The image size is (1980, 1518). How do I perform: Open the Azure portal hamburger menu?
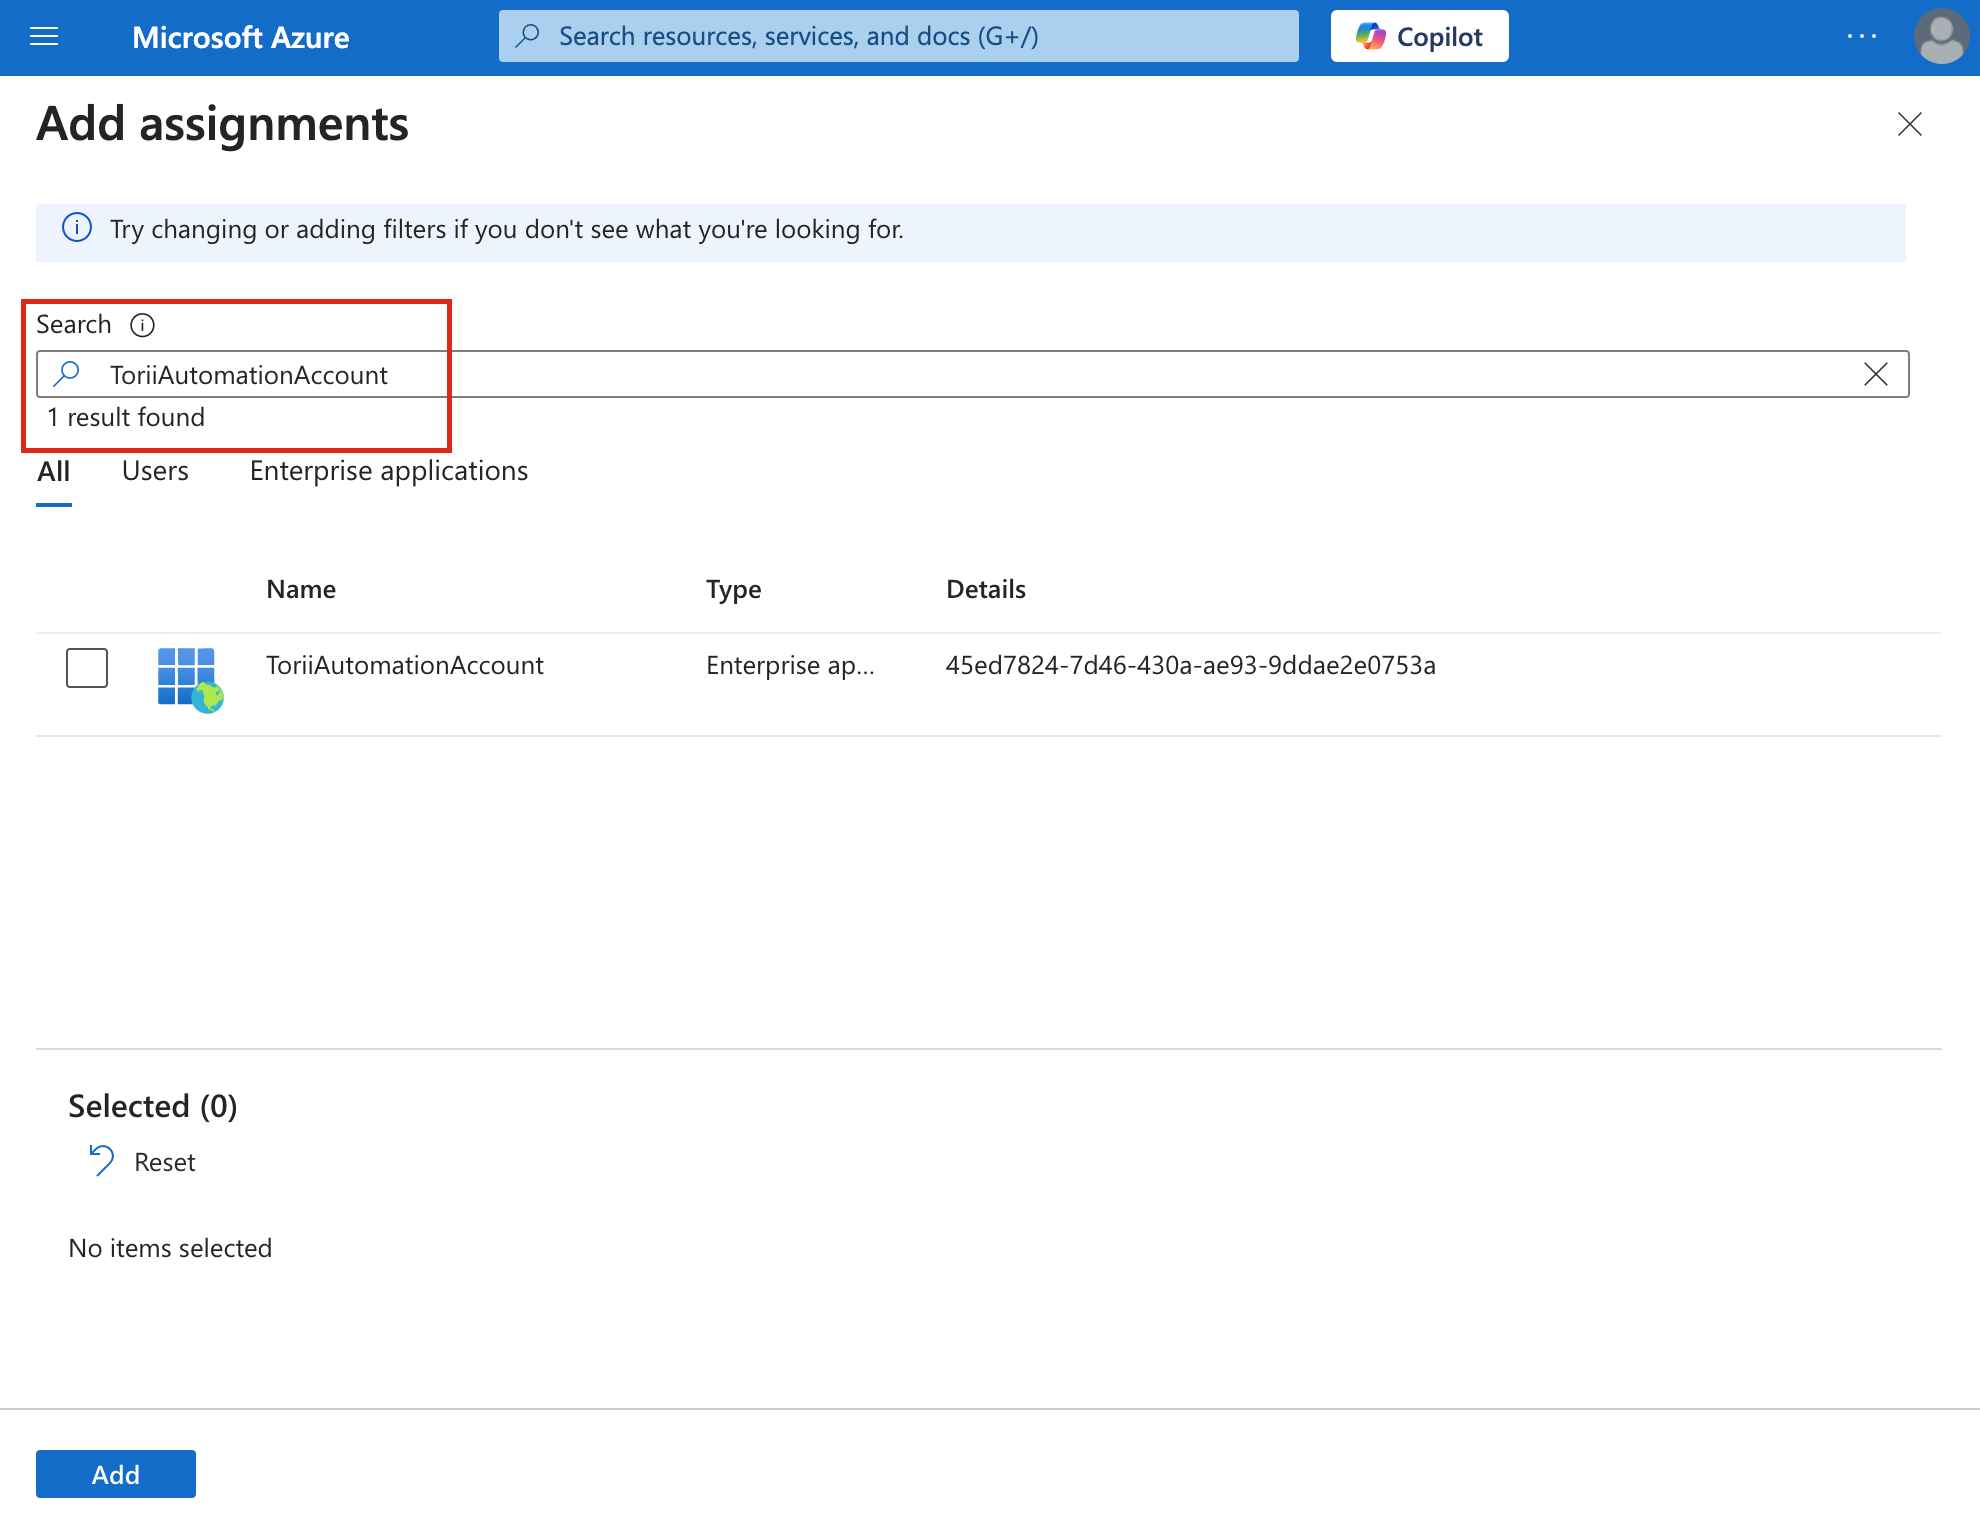point(44,37)
